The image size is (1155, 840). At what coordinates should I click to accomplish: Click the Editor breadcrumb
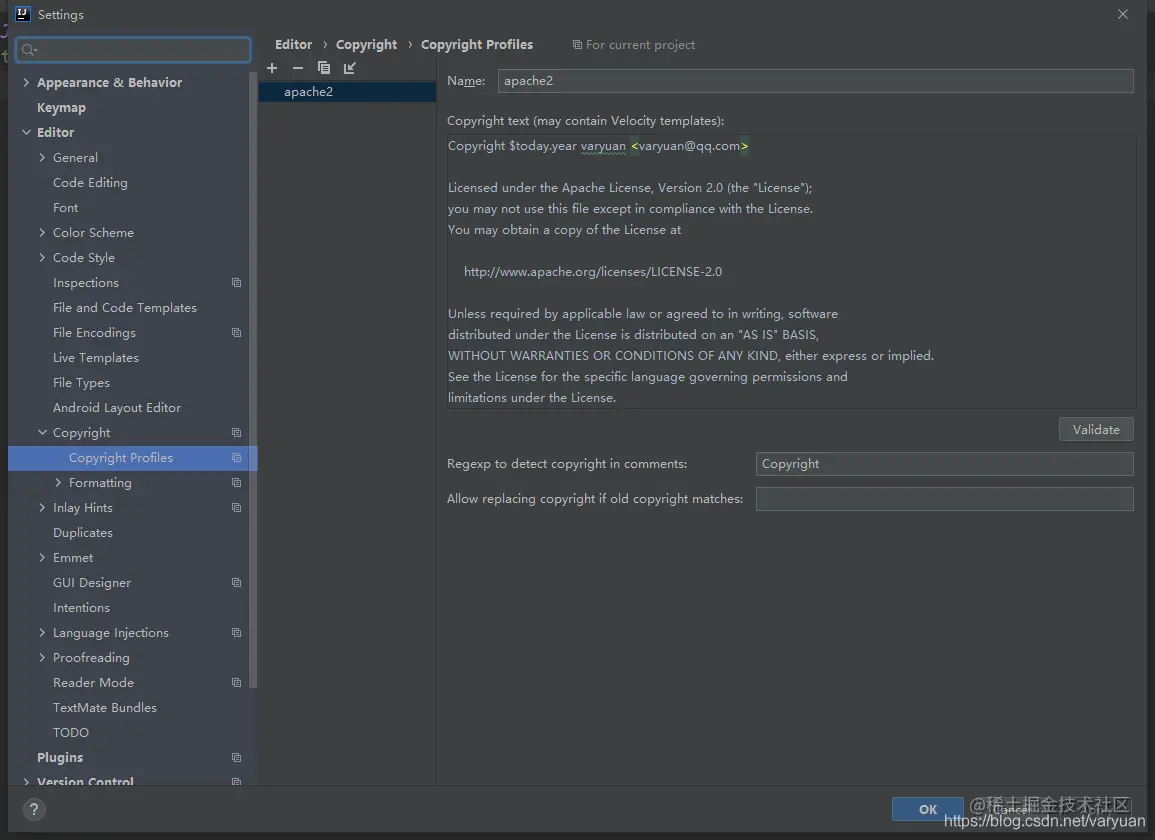(293, 44)
